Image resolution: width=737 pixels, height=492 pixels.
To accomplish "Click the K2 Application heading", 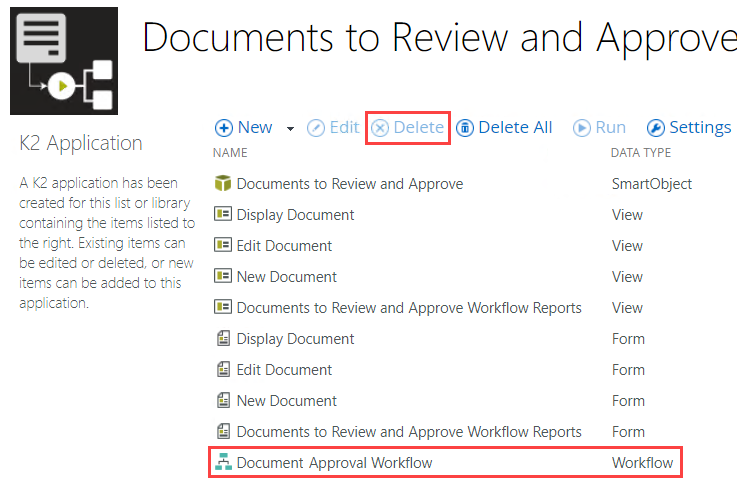I will (80, 143).
